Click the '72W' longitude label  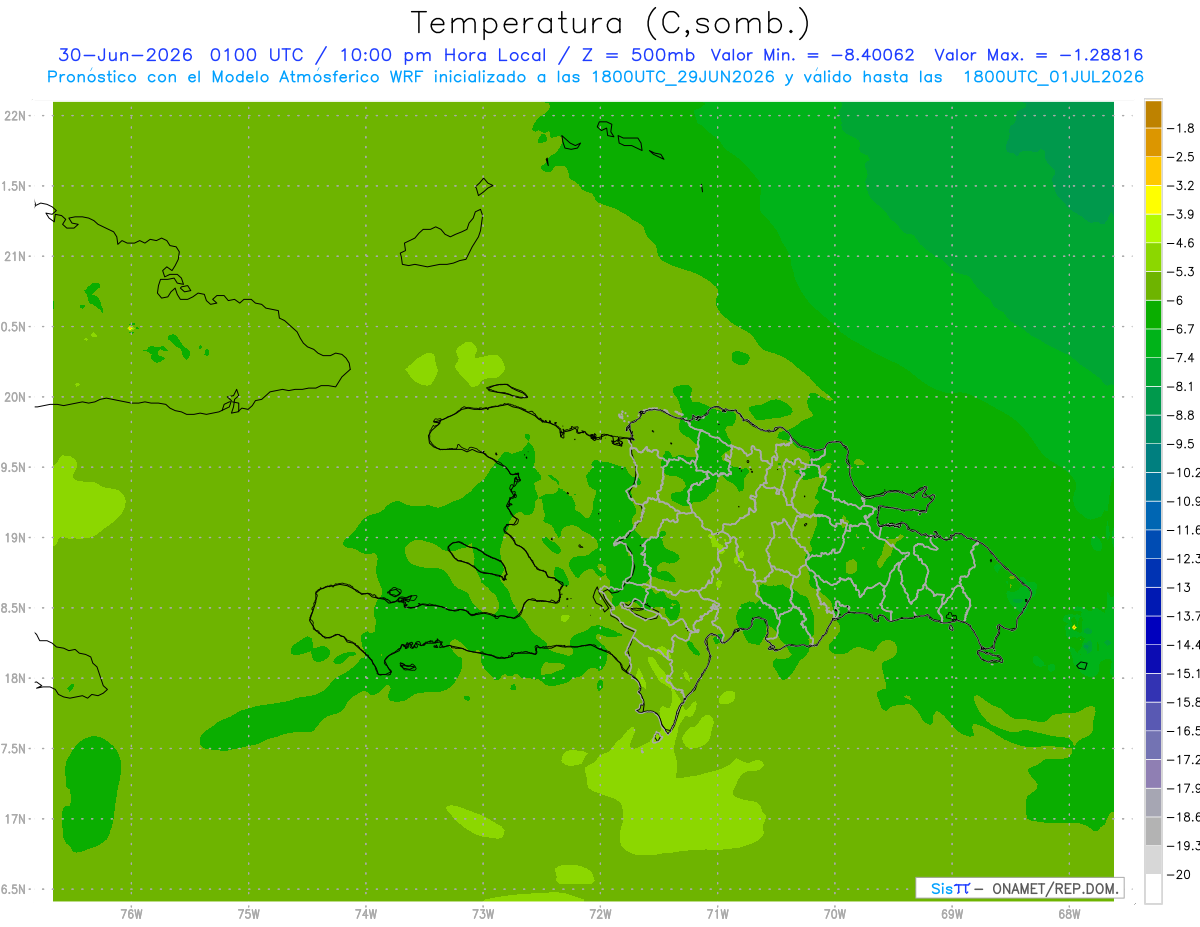tap(600, 913)
